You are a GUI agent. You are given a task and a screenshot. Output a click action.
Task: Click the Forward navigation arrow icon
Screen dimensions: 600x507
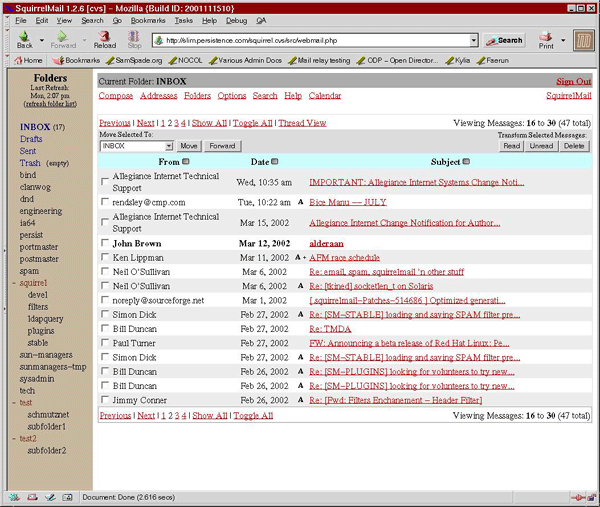[x=62, y=36]
